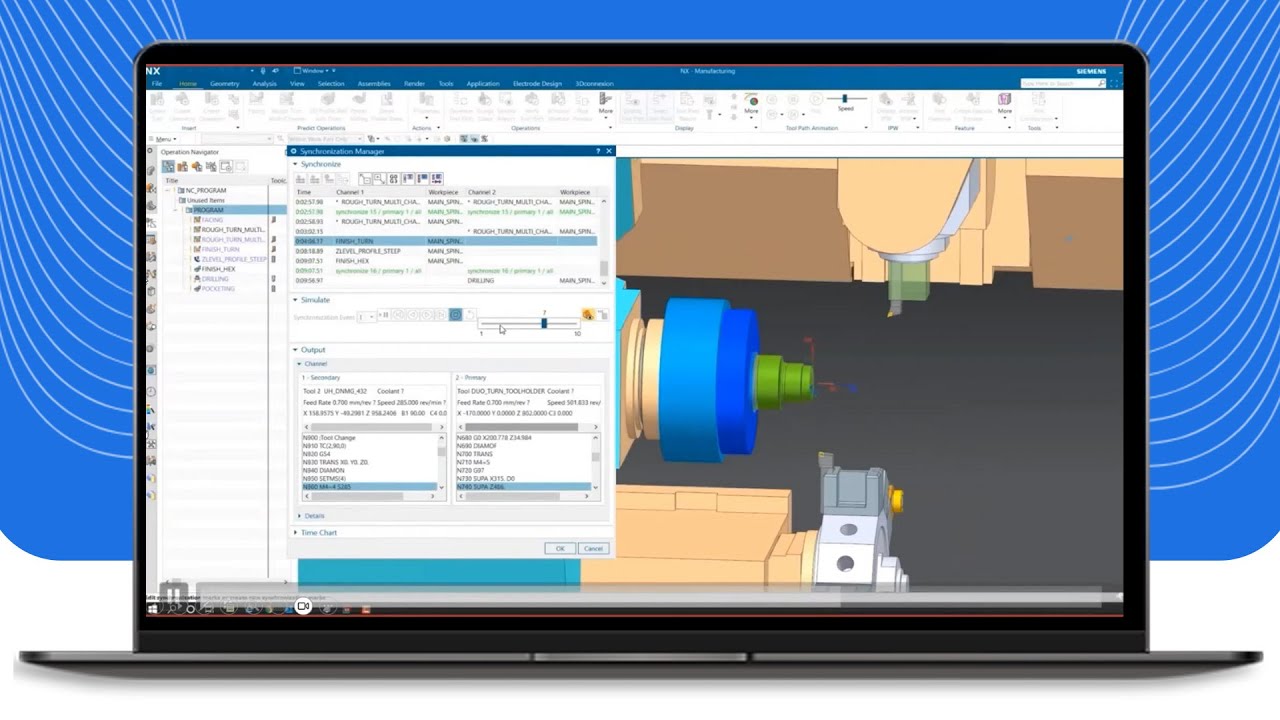The height and width of the screenshot is (720, 1280).
Task: Click rightmost icon in Synchronize toolbar
Action: (x=436, y=179)
